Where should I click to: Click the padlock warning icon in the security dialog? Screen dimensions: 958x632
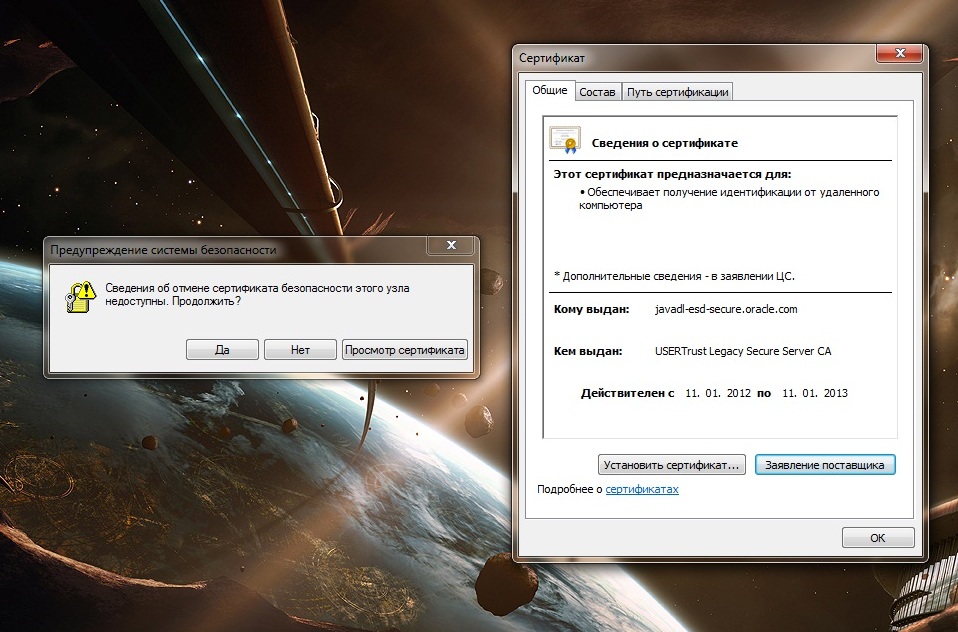click(81, 297)
